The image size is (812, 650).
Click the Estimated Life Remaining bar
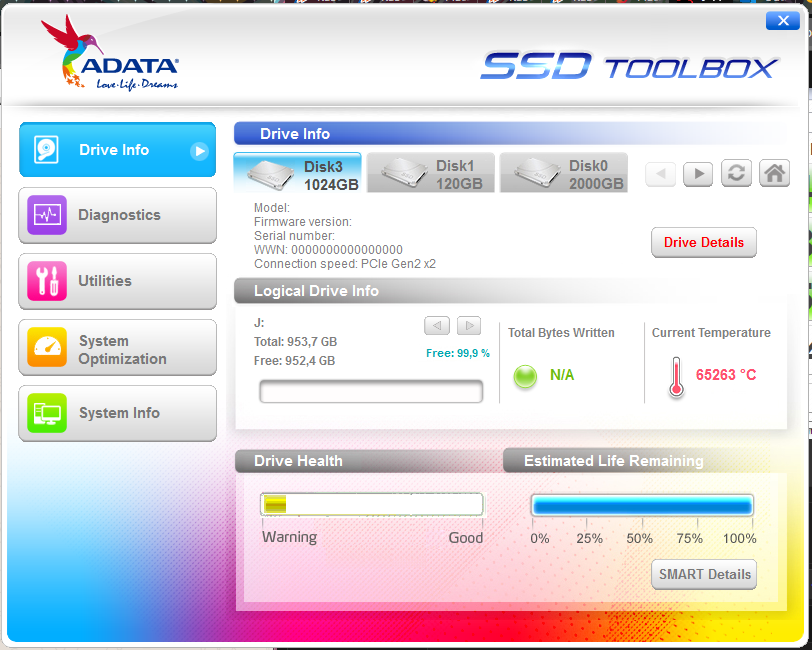[642, 506]
